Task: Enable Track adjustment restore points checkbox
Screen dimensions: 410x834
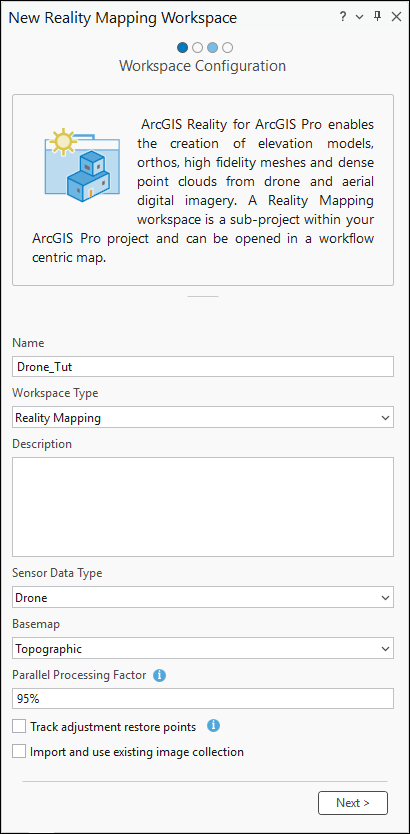Action: point(19,726)
